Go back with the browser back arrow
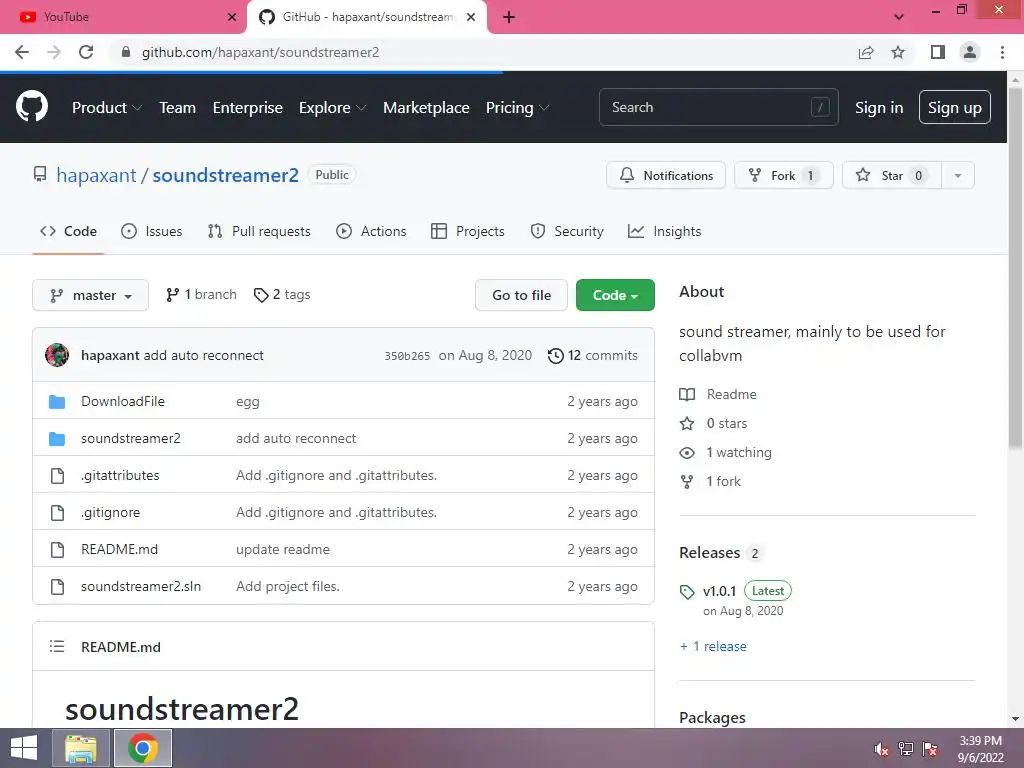Screen dimensions: 1024x768 pos(22,52)
